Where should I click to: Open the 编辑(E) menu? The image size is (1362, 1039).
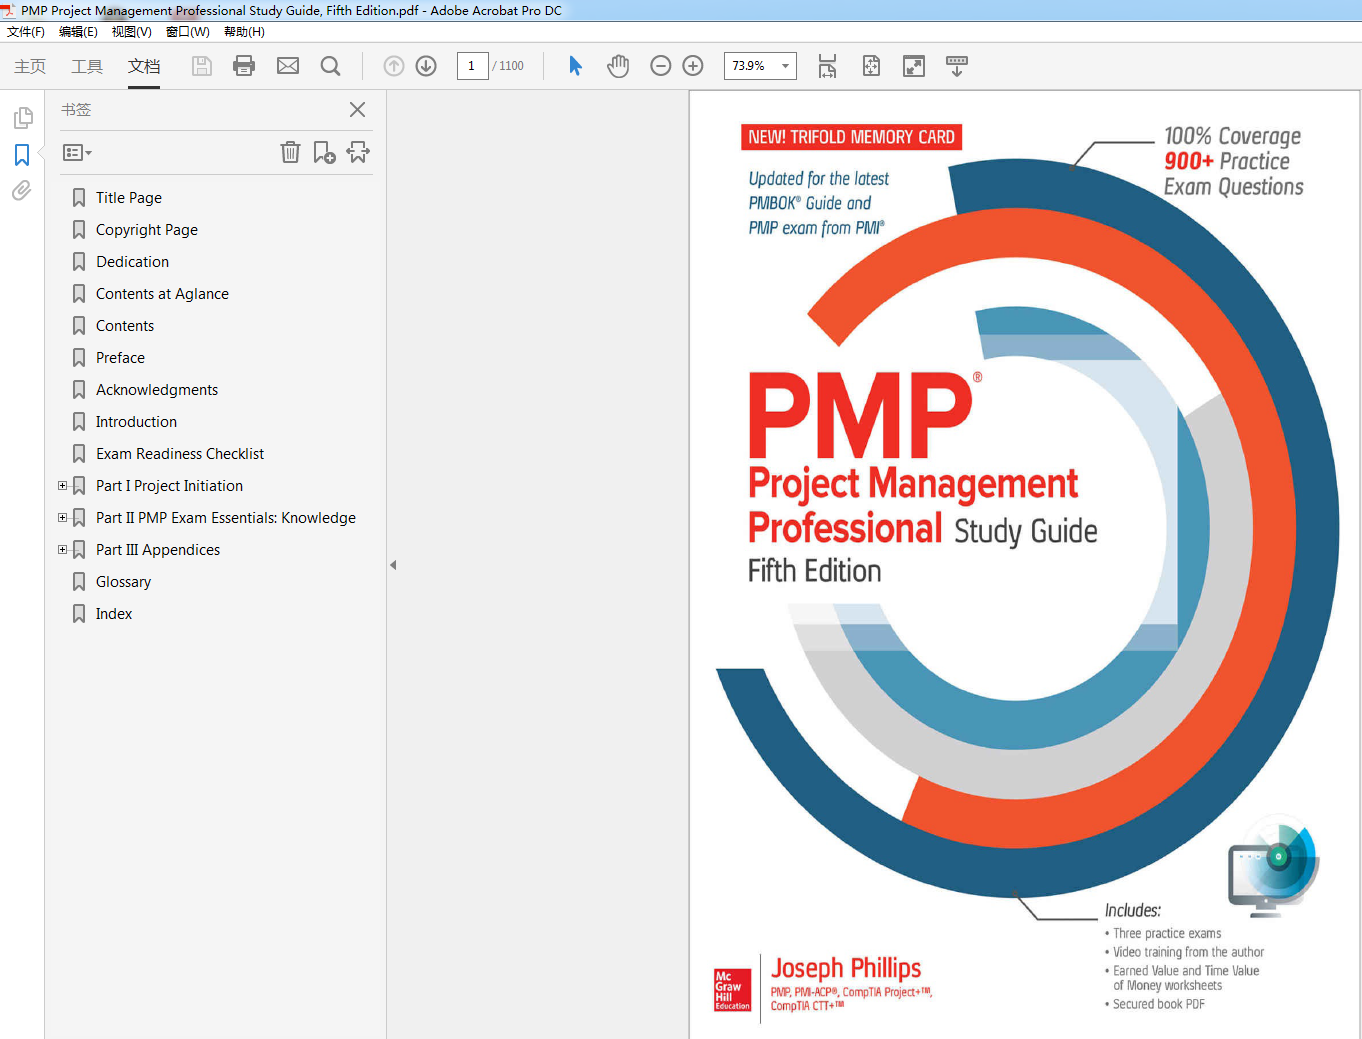[x=78, y=32]
